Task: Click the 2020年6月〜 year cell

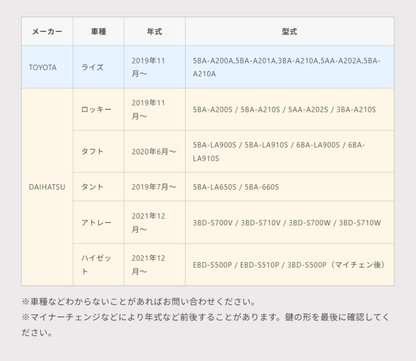Action: pos(154,152)
